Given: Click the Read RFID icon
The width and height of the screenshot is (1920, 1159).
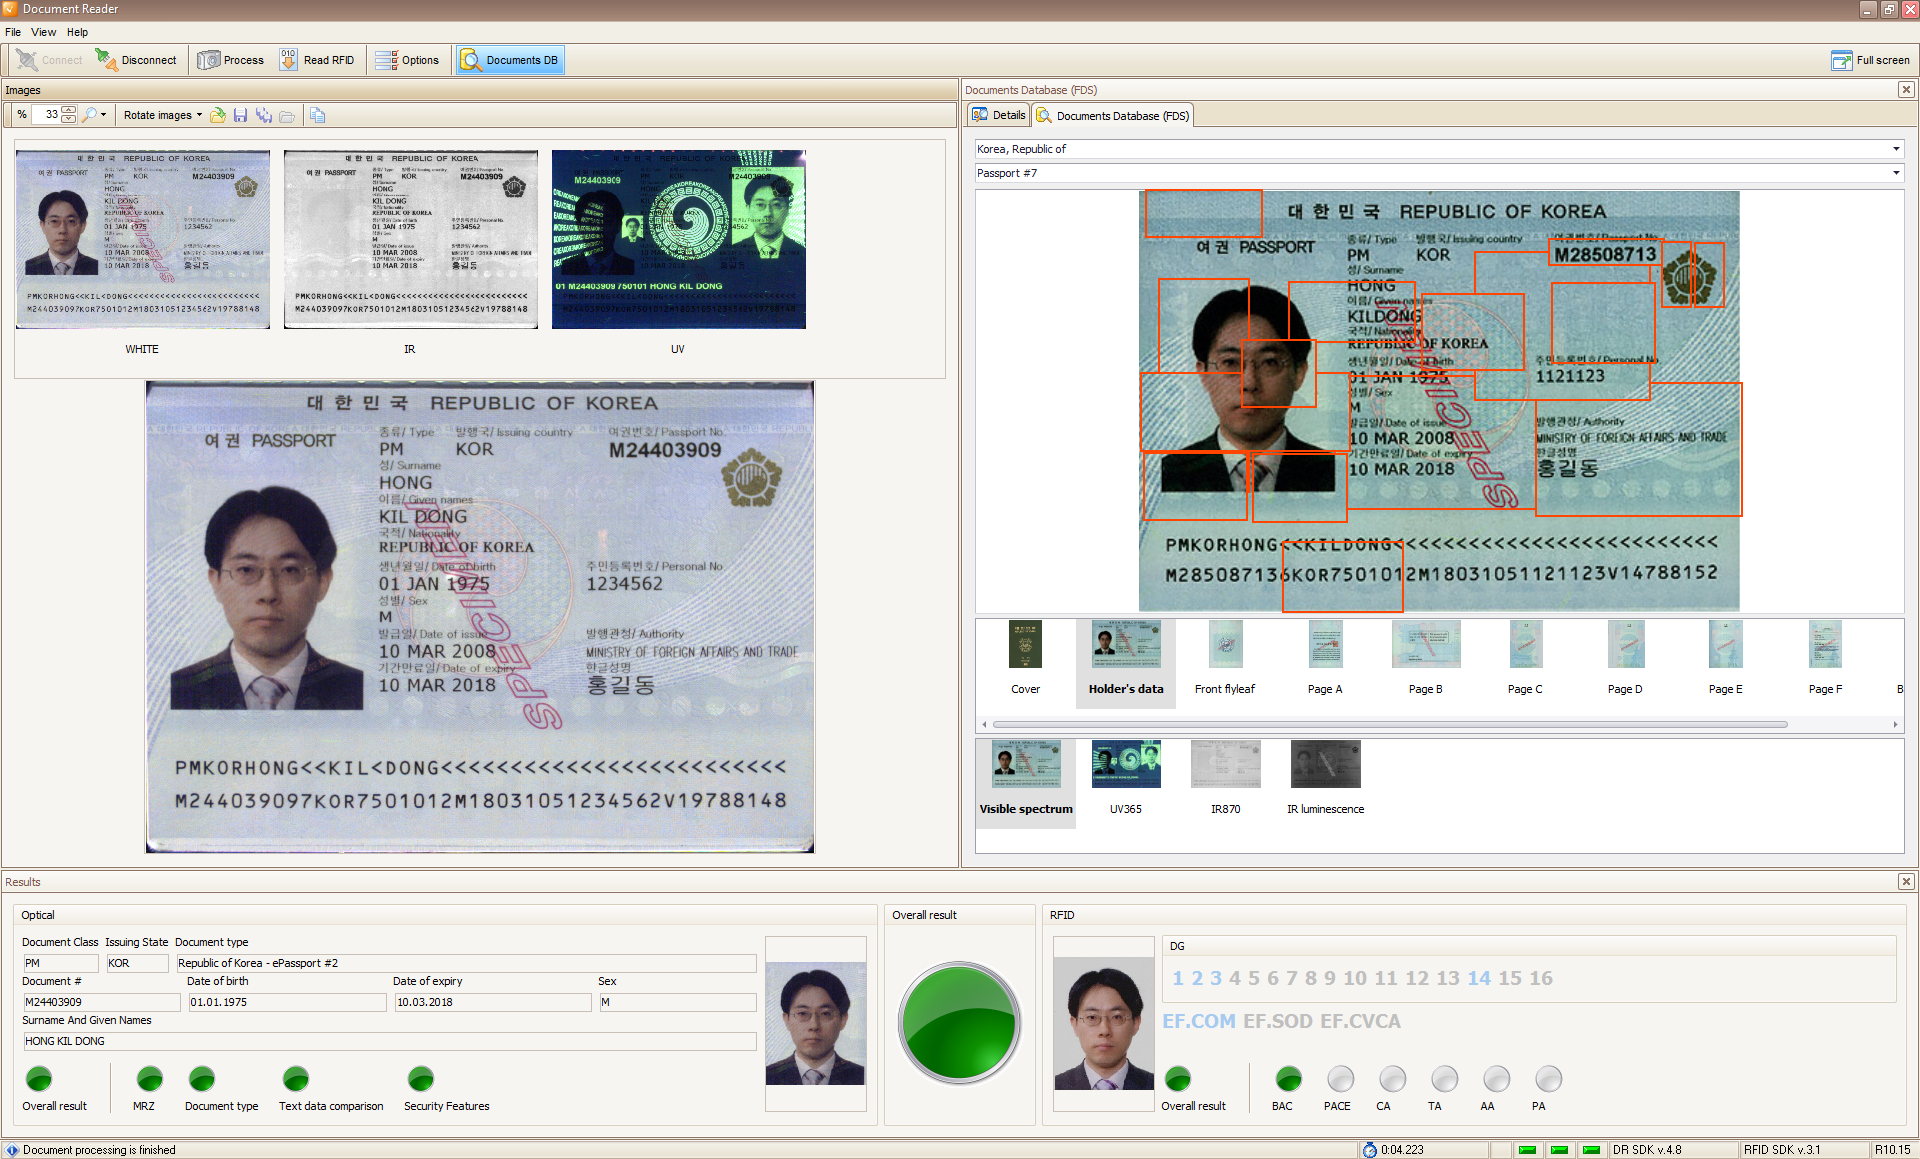Looking at the screenshot, I should click(288, 60).
